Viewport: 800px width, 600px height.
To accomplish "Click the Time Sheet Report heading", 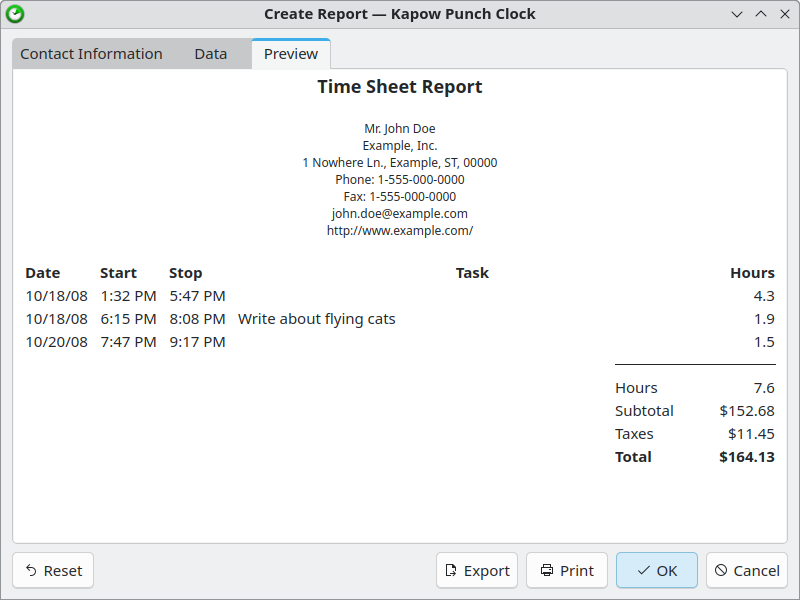I will (400, 87).
